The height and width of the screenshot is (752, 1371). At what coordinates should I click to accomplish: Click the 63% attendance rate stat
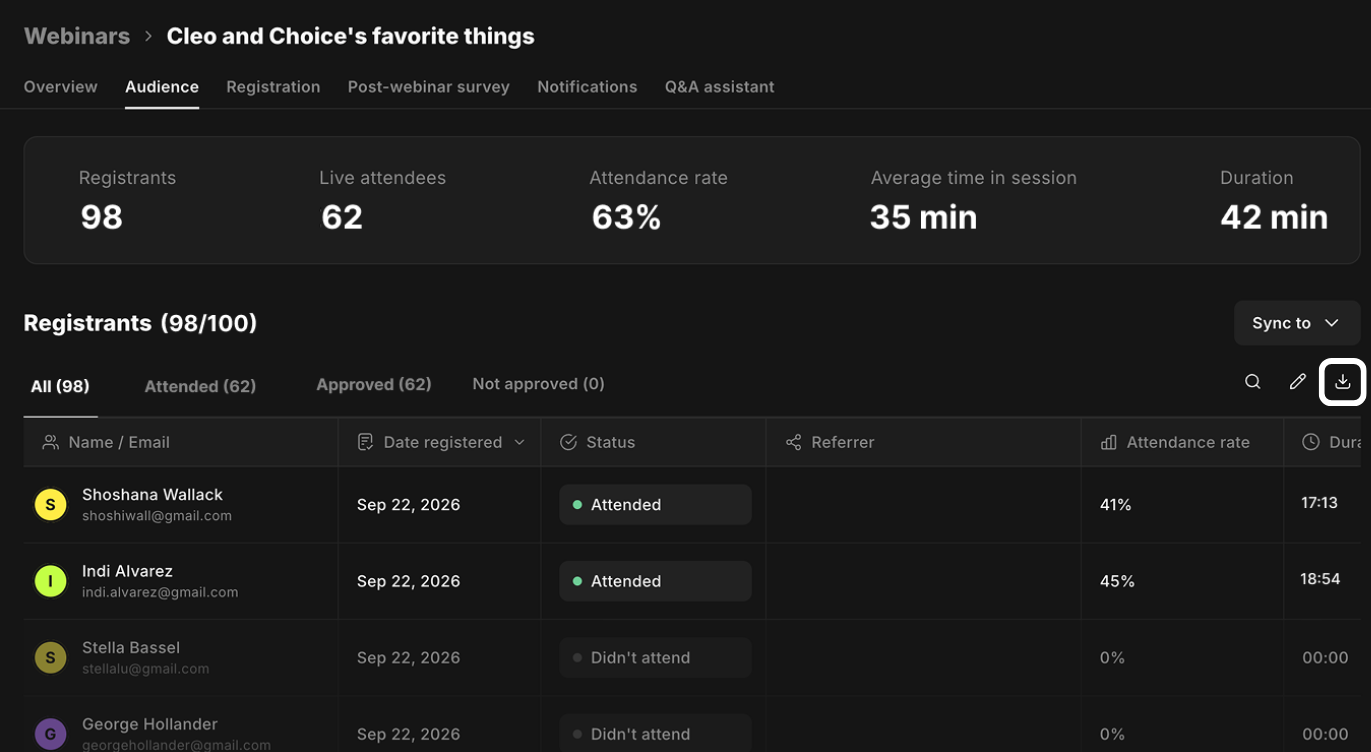coord(626,217)
